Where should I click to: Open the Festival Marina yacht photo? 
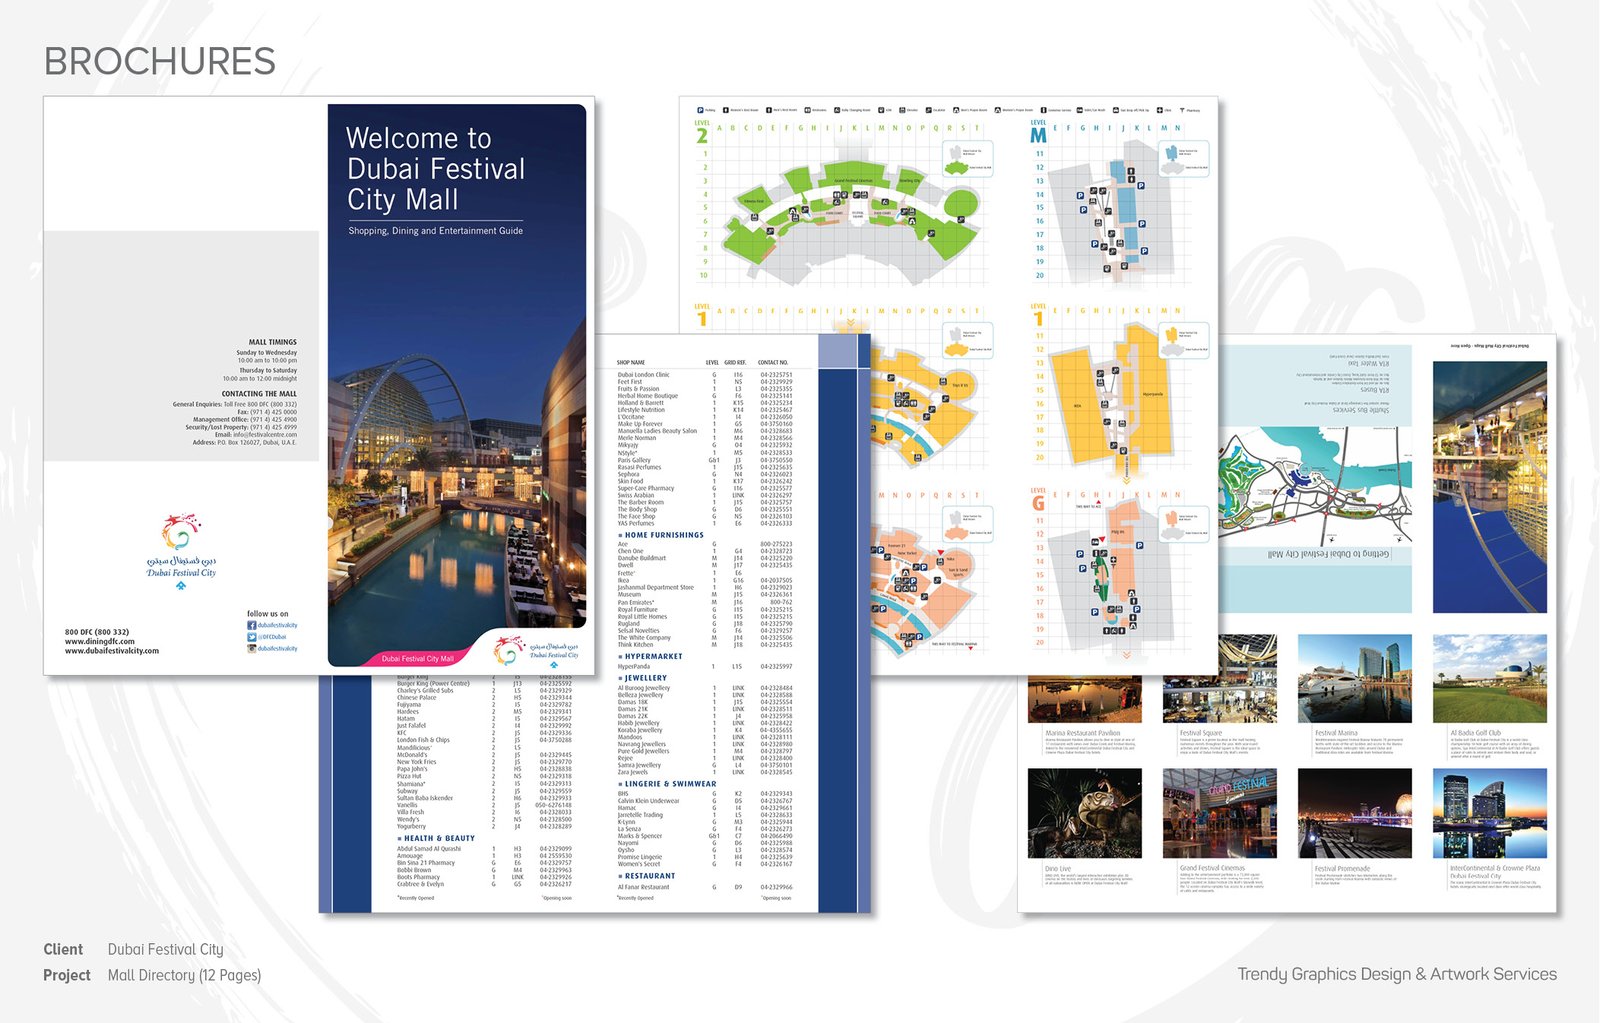pyautogui.click(x=1355, y=678)
